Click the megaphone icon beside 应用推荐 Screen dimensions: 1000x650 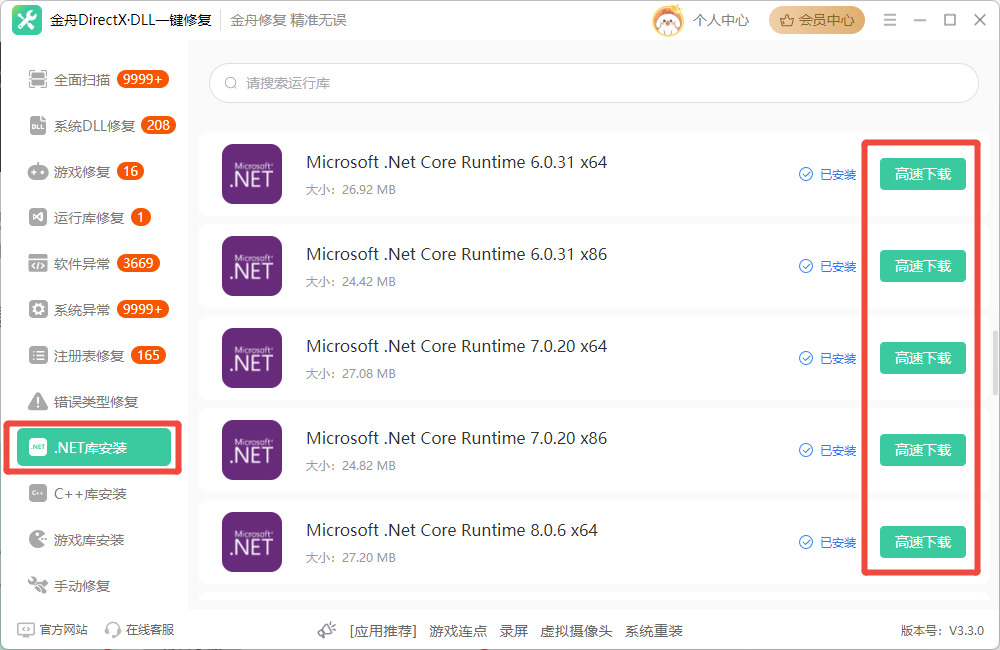327,630
